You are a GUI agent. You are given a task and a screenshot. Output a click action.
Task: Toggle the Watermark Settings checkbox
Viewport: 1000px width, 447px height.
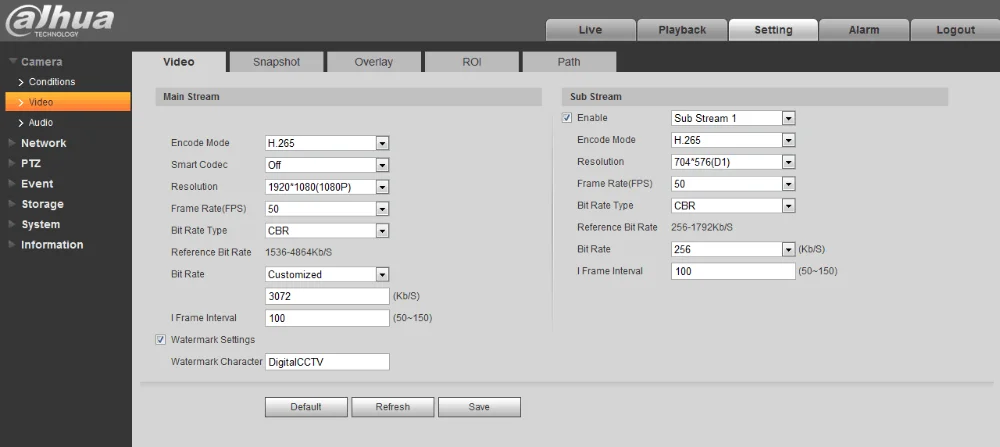point(161,340)
